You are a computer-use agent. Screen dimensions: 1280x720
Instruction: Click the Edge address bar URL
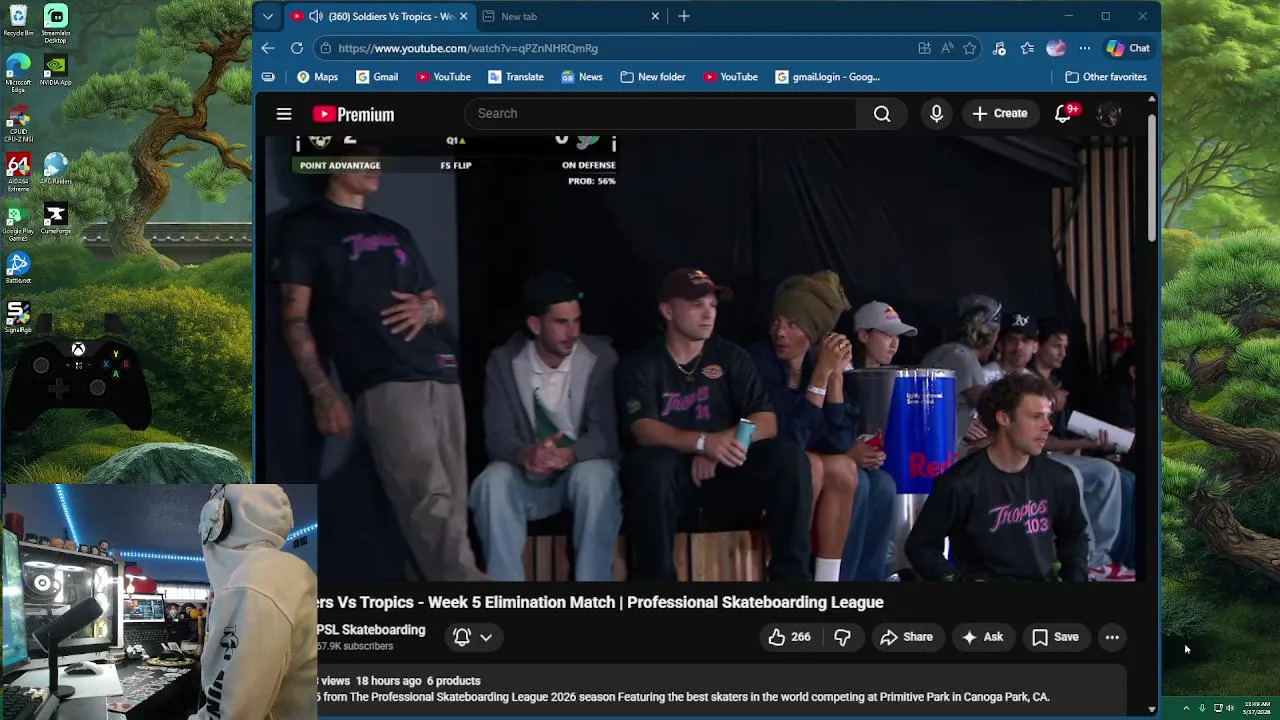click(468, 48)
